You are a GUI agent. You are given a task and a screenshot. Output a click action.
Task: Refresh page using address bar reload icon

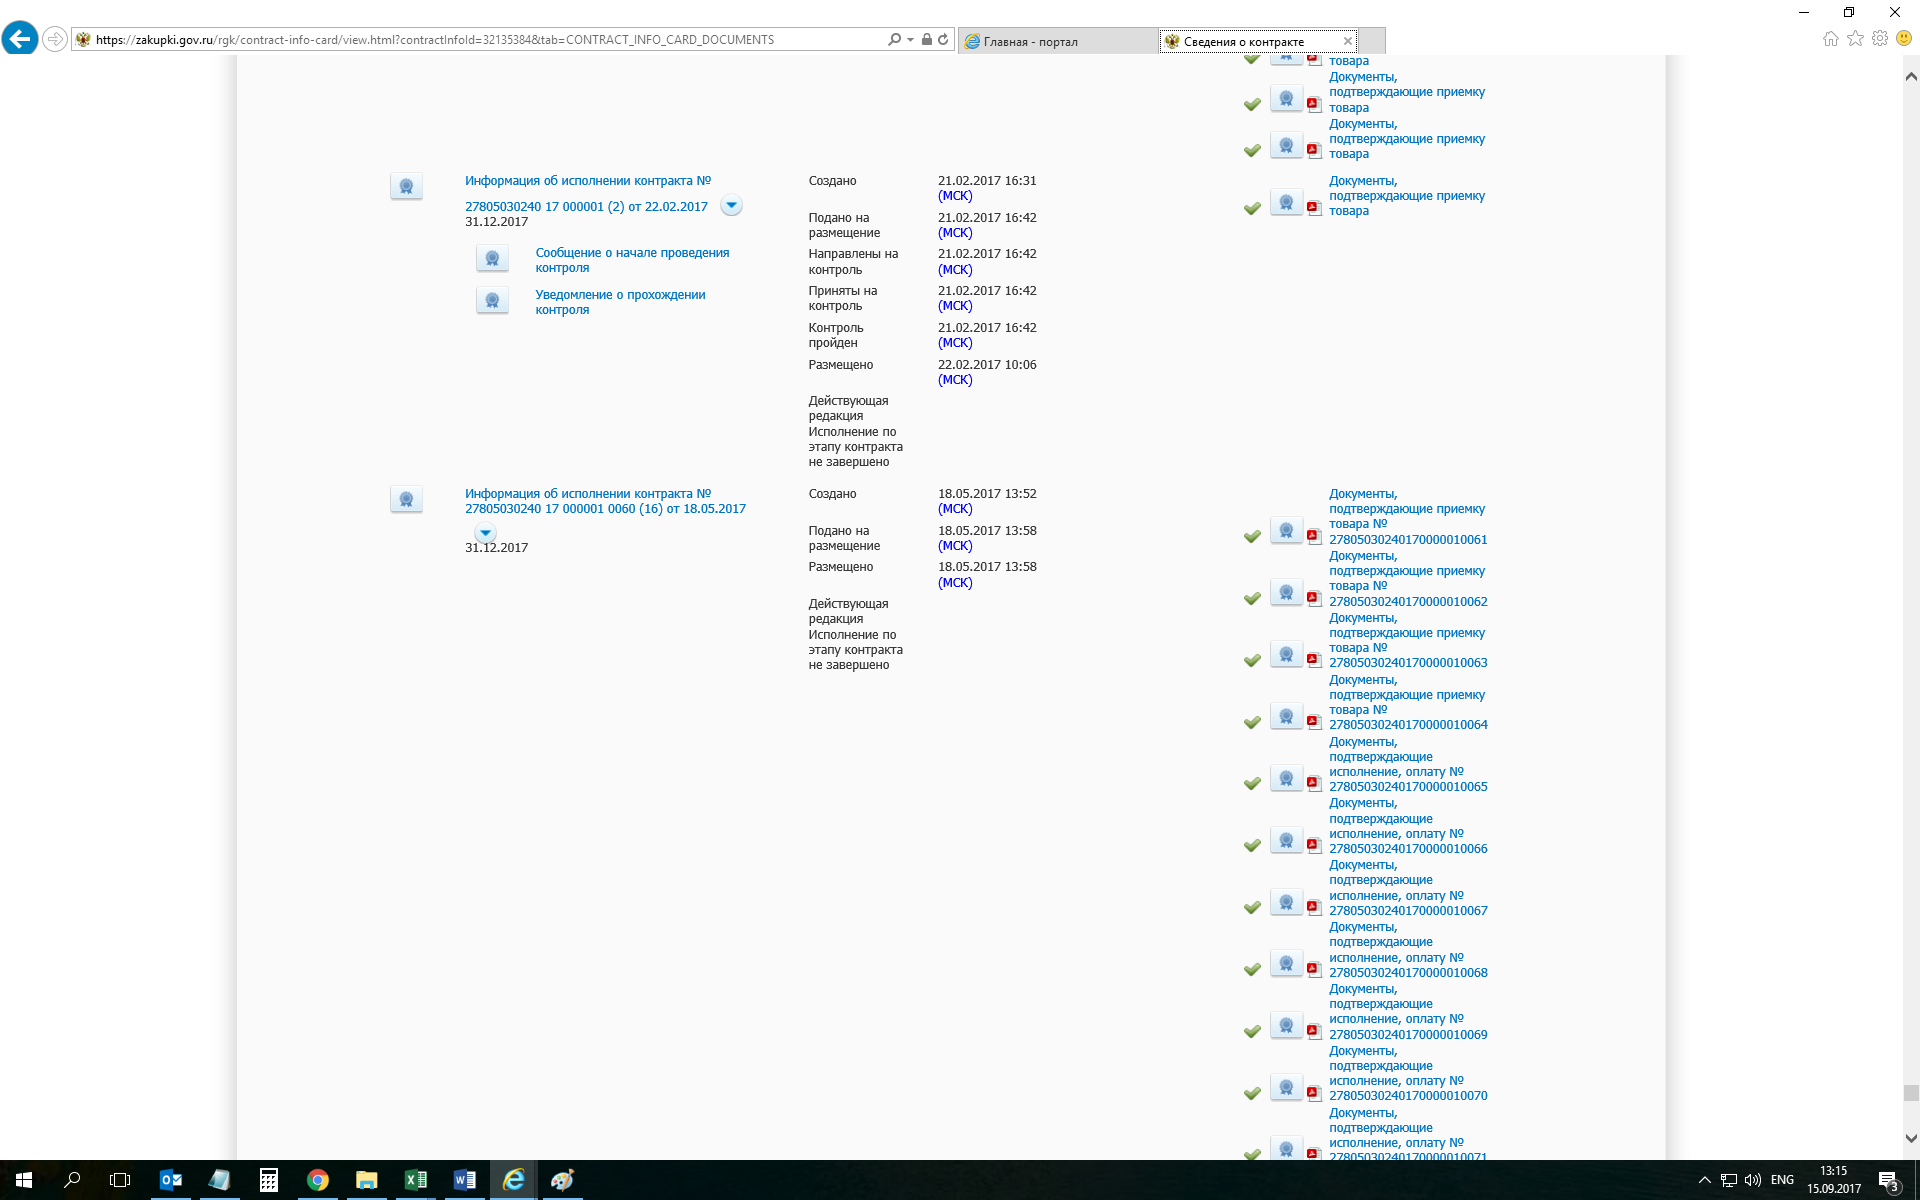pos(943,40)
